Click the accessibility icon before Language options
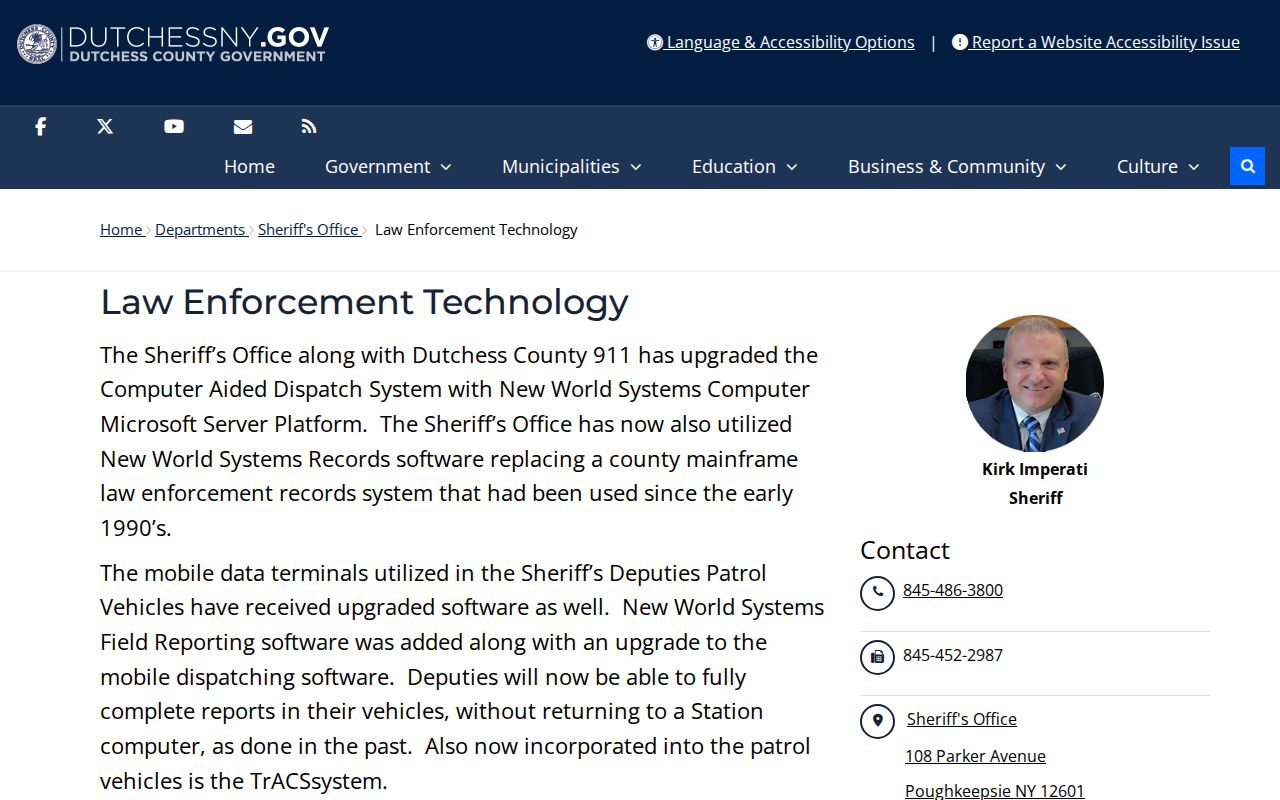This screenshot has width=1280, height=800. pos(655,42)
